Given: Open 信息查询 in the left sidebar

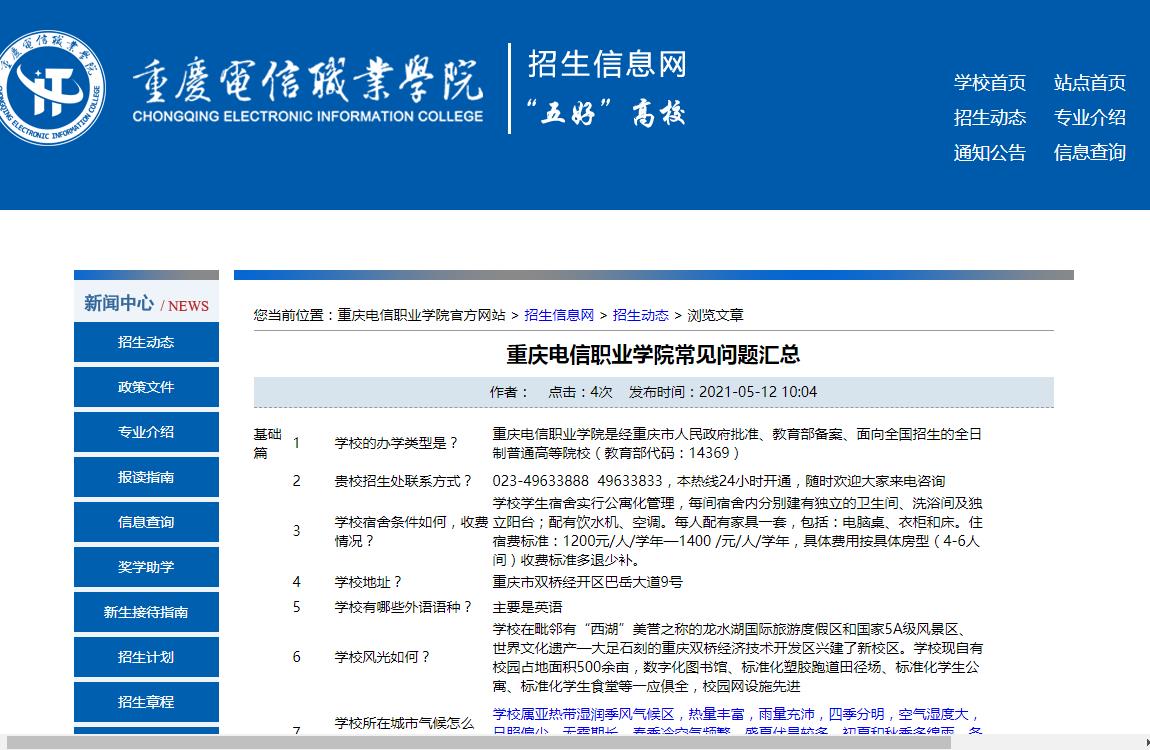Looking at the screenshot, I should [x=146, y=522].
